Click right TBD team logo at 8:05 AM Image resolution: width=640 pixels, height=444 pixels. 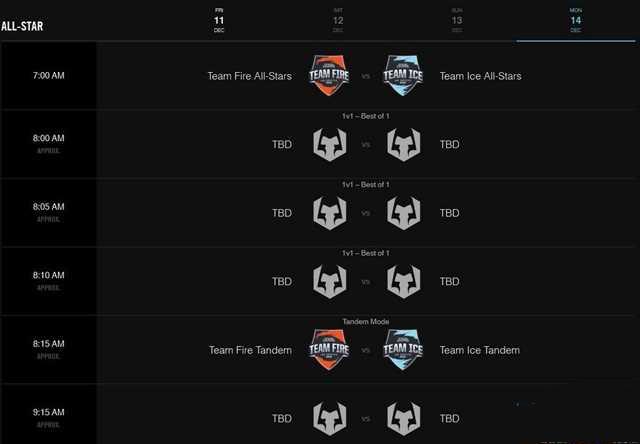point(403,213)
